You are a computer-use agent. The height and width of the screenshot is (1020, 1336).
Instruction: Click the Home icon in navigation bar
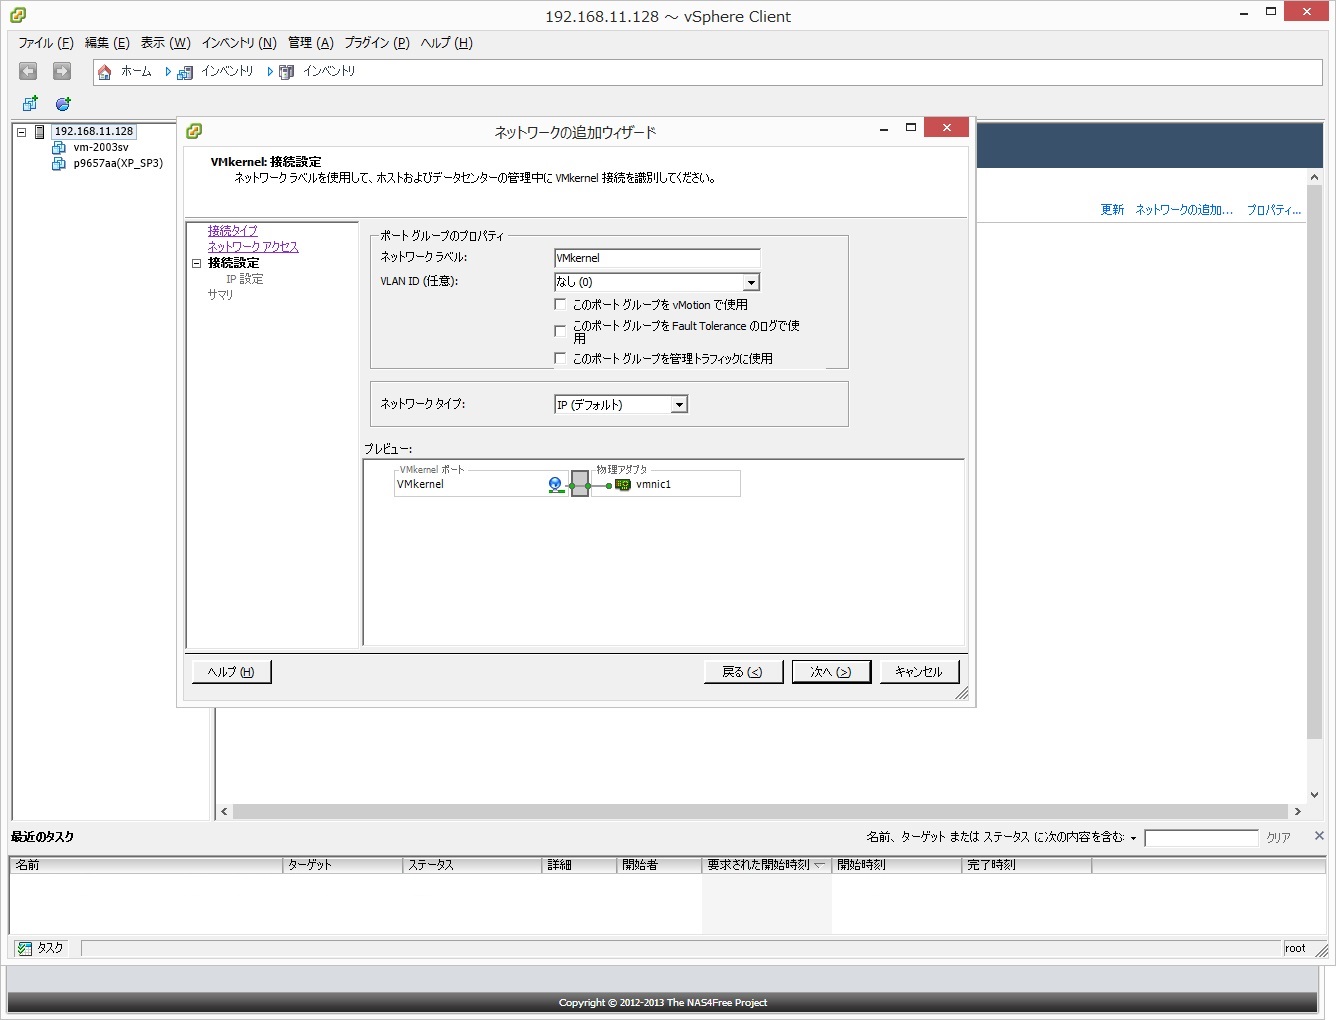104,72
